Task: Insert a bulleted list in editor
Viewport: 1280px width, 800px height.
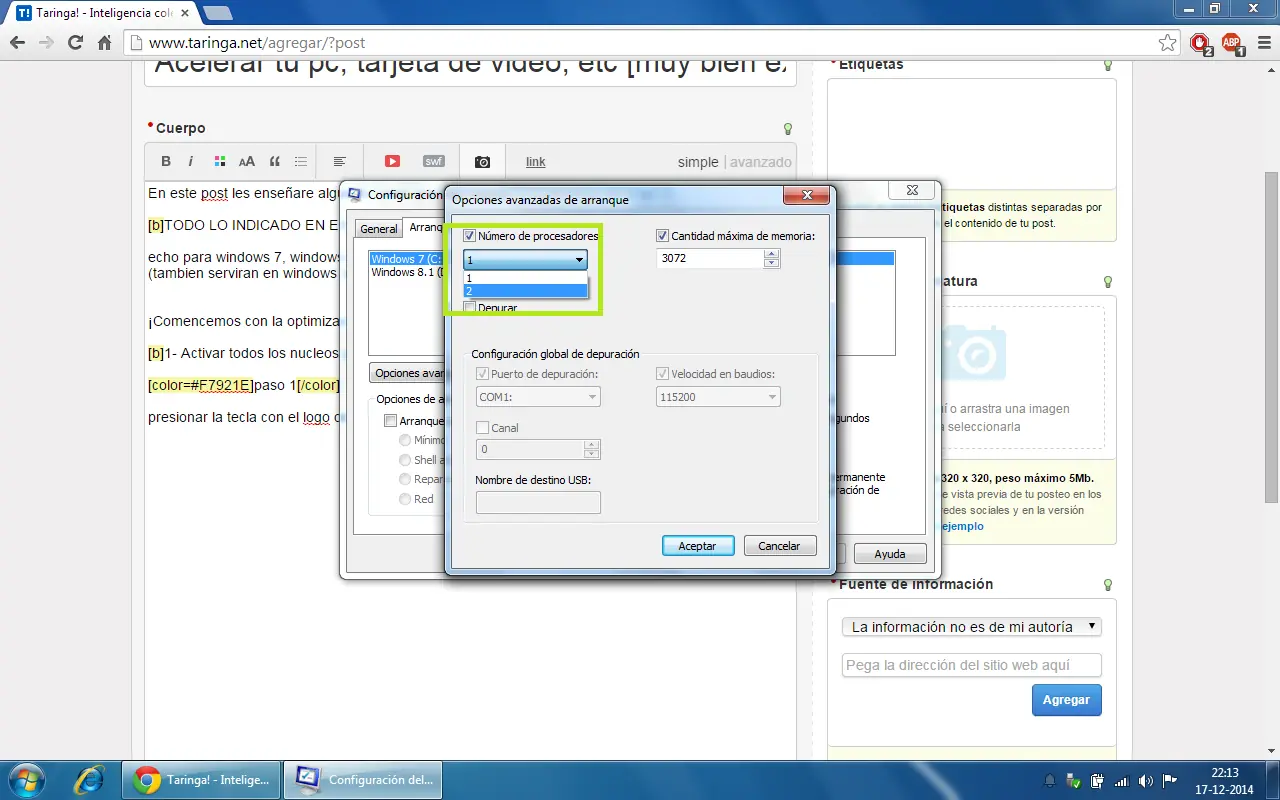Action: point(301,162)
